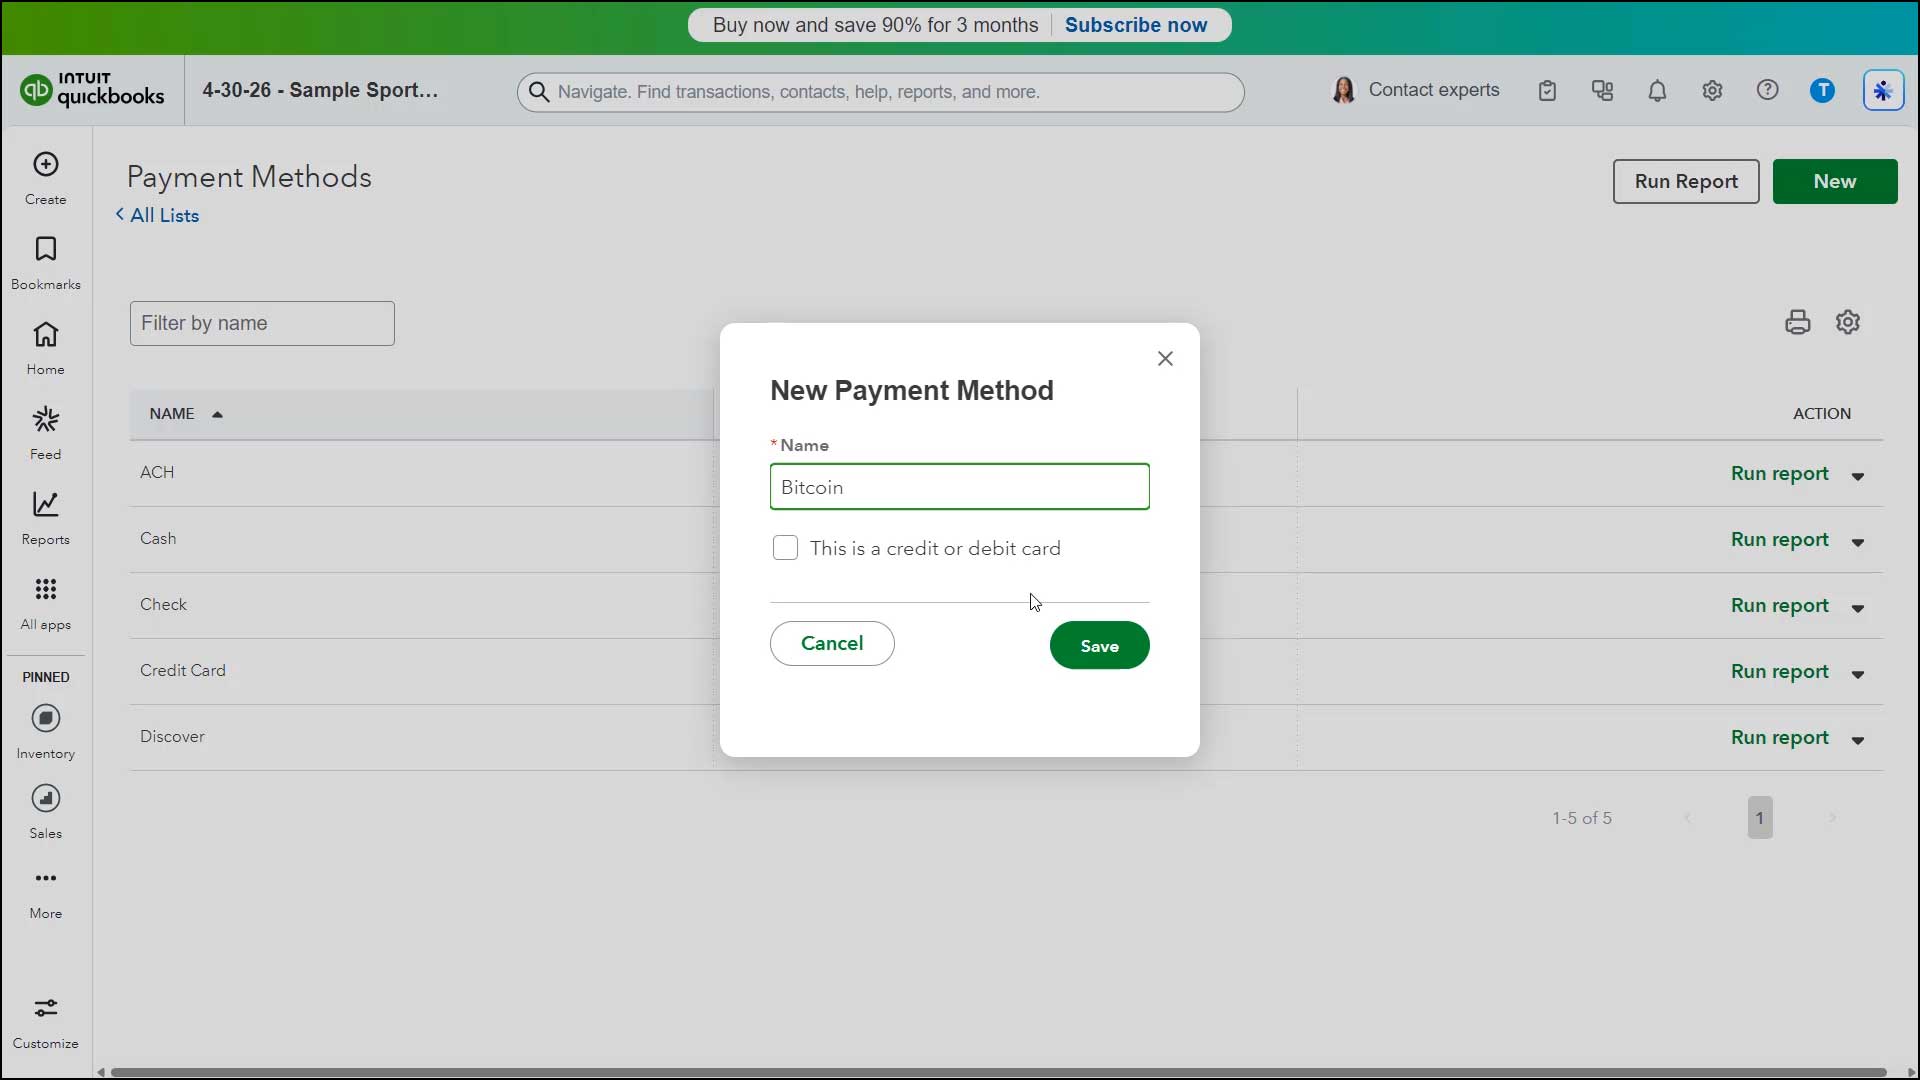Open the Help question mark icon
The width and height of the screenshot is (1920, 1080).
click(1768, 90)
